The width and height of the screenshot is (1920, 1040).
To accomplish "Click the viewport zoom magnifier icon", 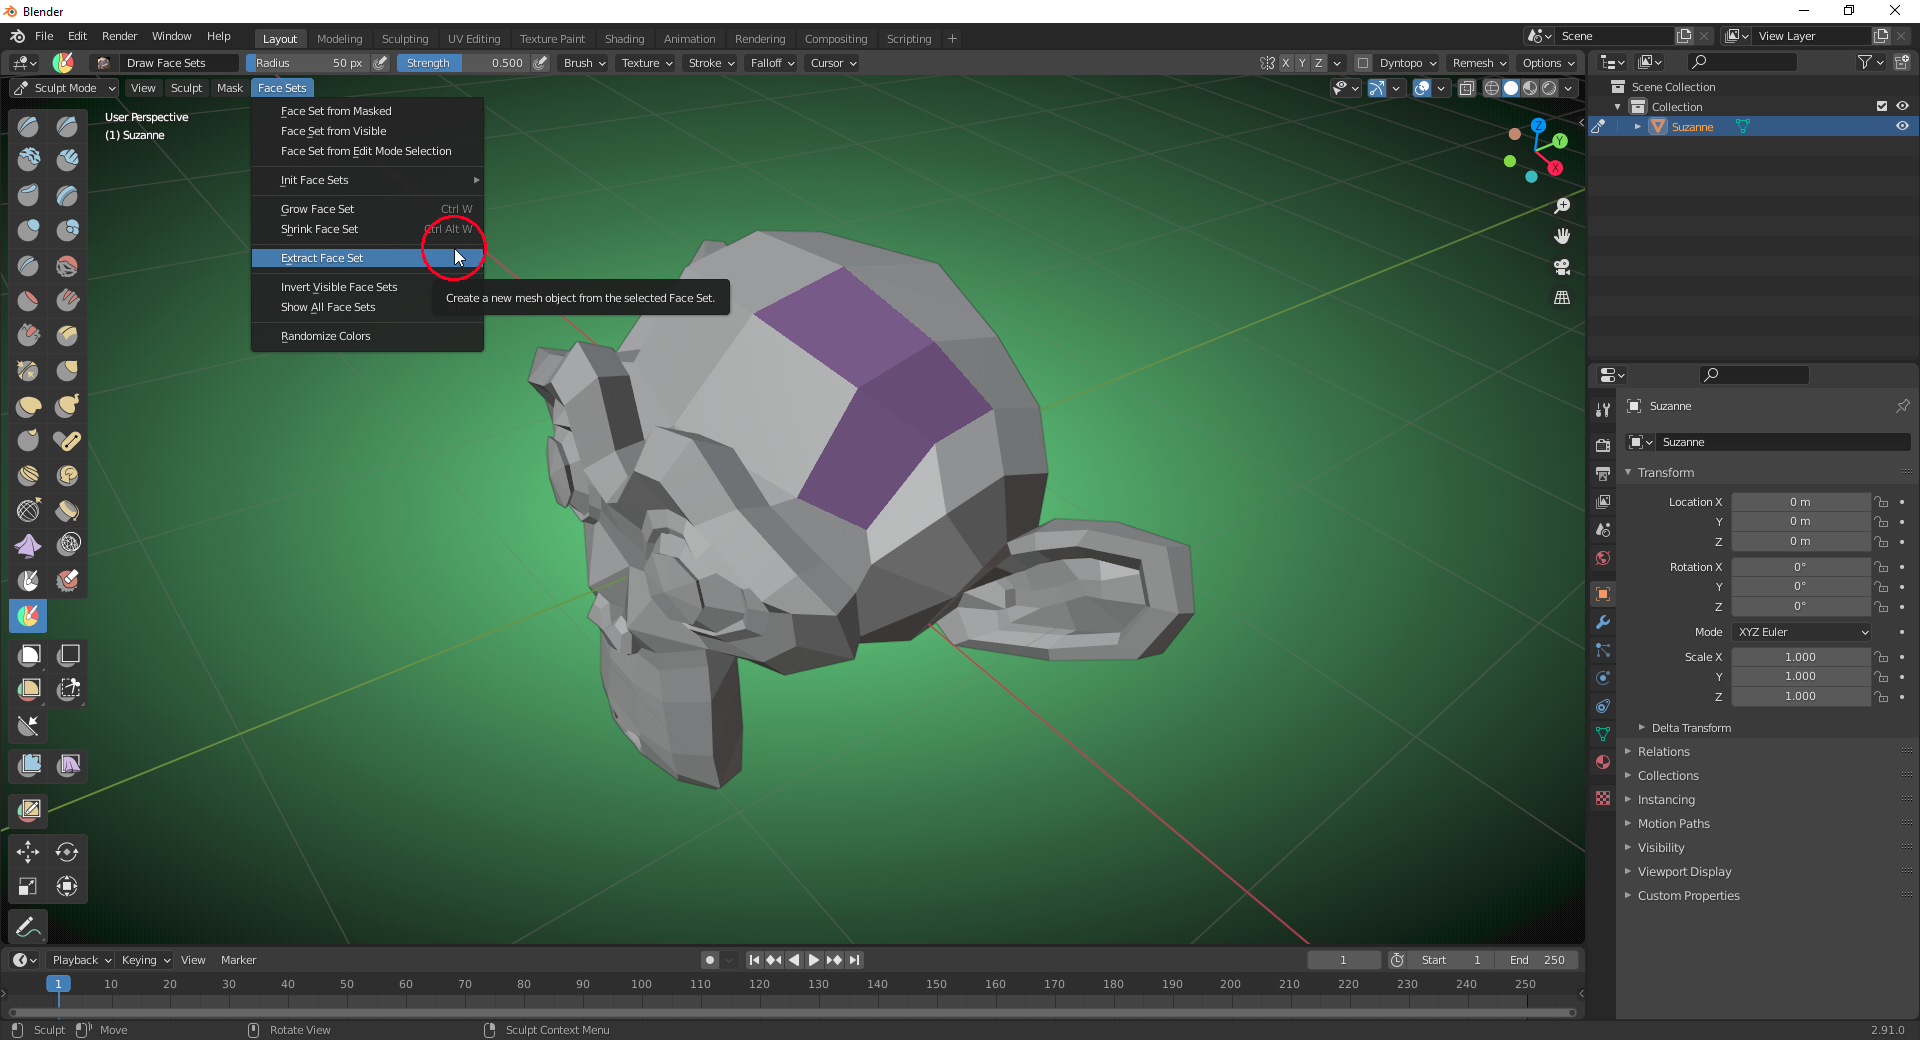I will pos(1562,206).
